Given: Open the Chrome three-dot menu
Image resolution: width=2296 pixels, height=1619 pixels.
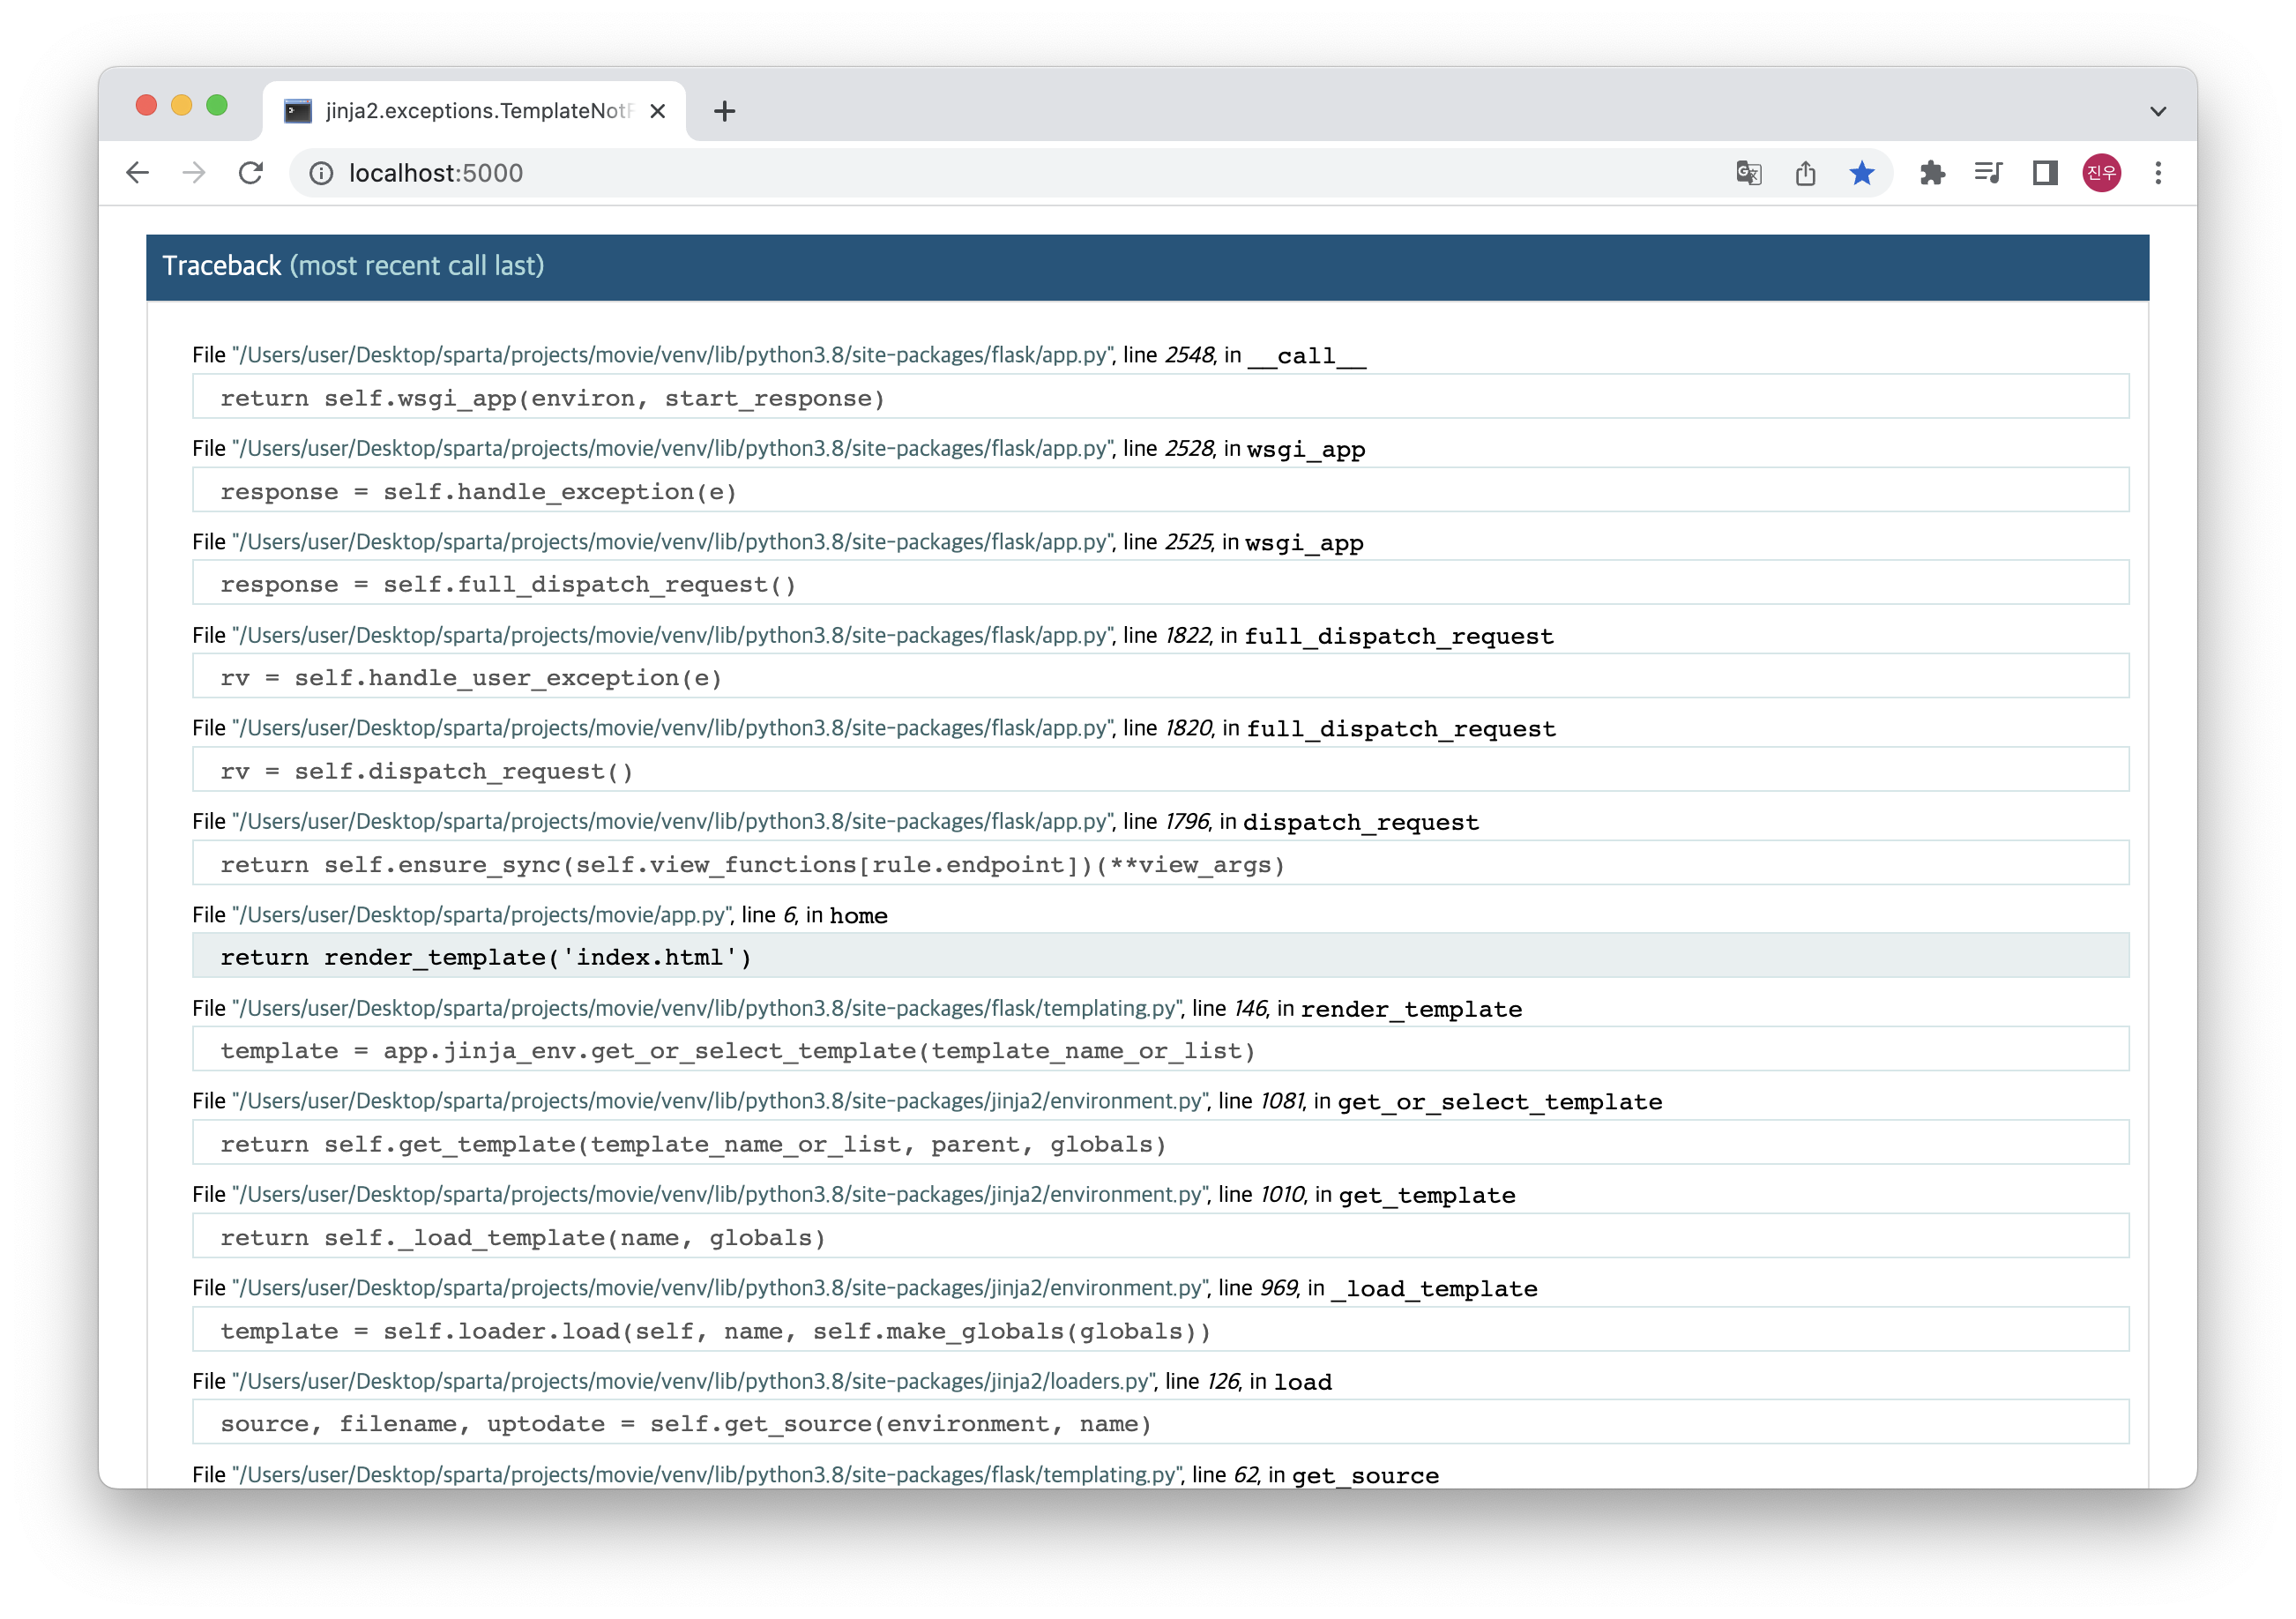Looking at the screenshot, I should 2158,173.
